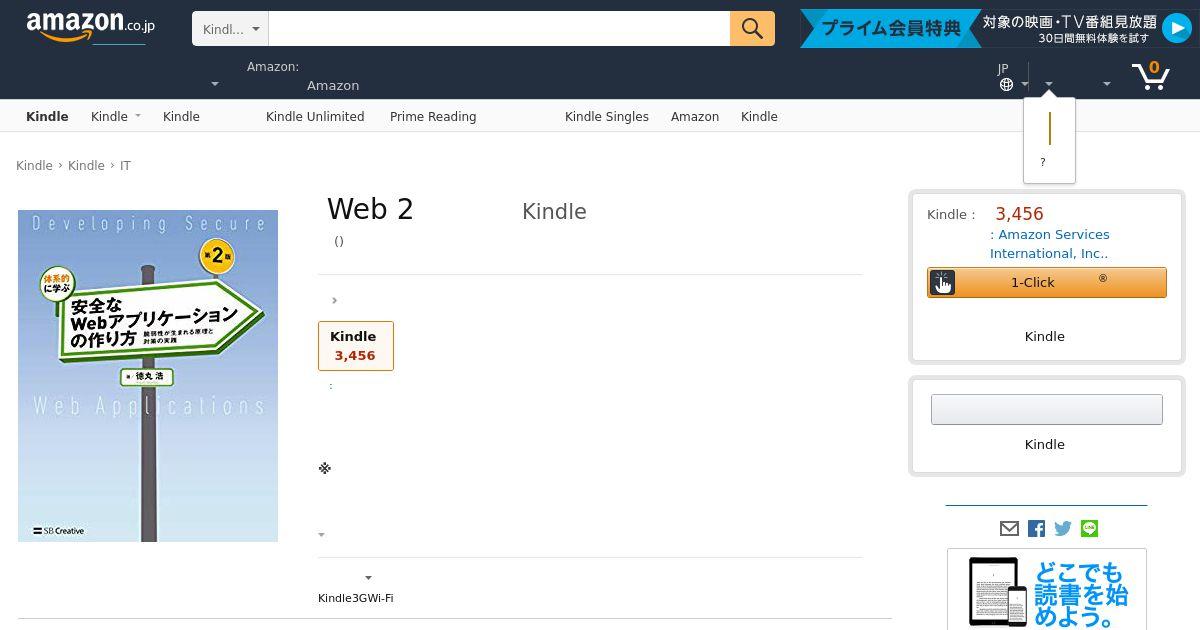Screen dimensions: 1200x630
Task: Share the book on Twitter
Action: tap(1063, 528)
